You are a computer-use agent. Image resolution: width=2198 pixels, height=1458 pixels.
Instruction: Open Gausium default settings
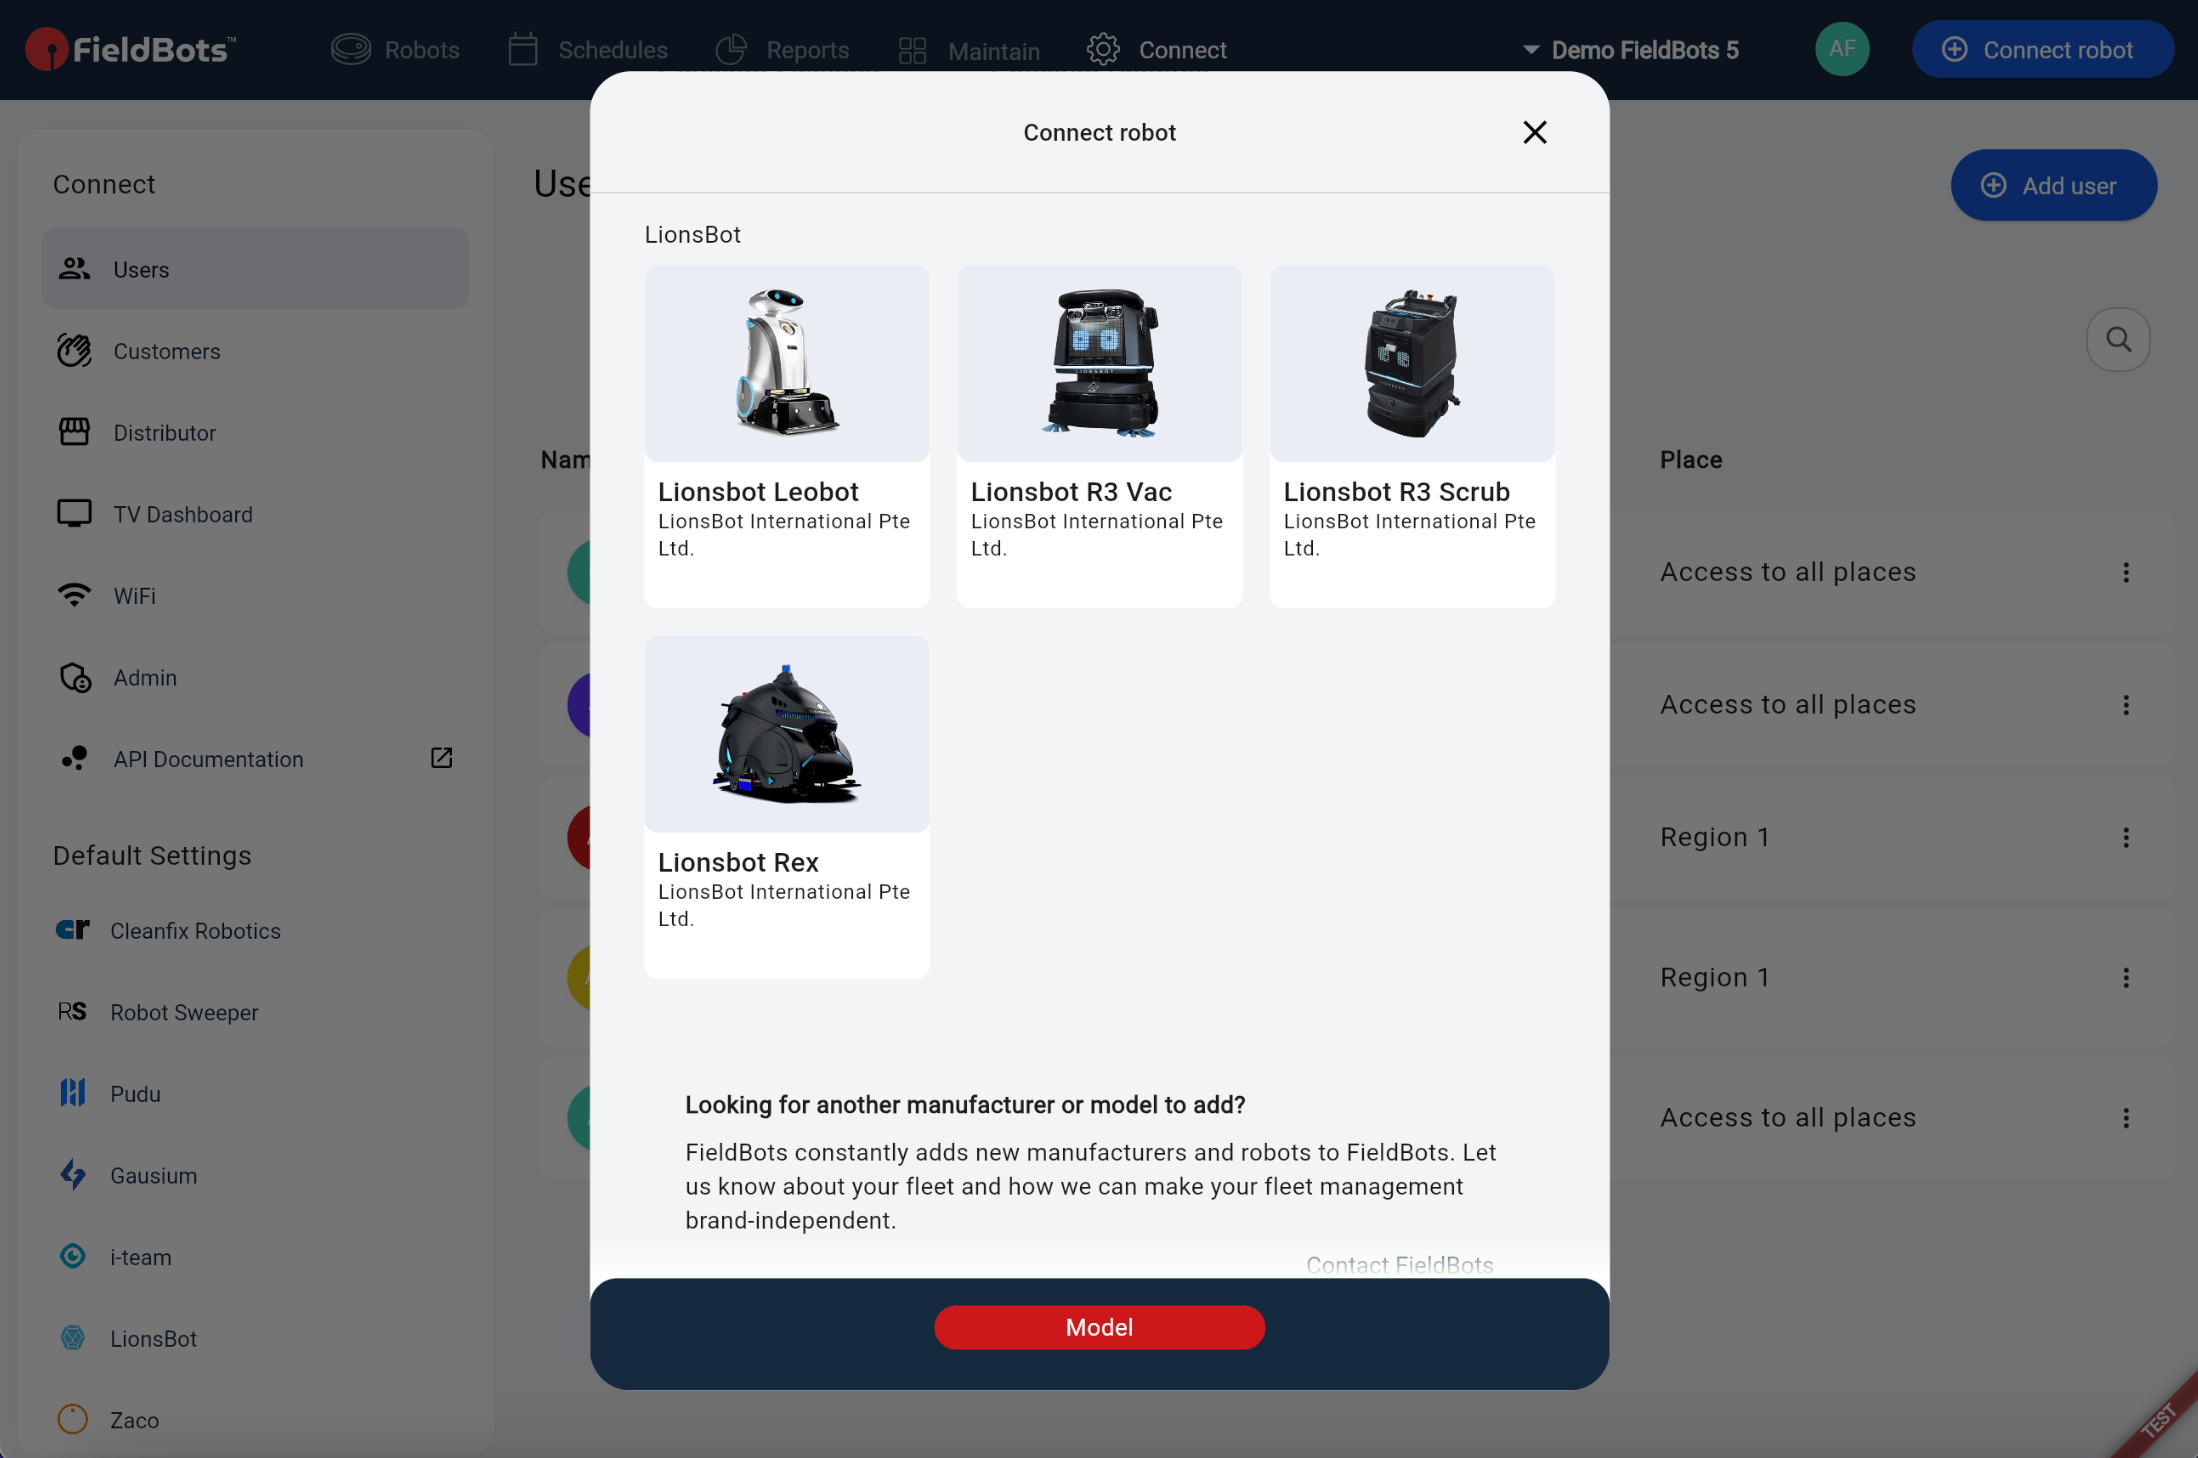(x=255, y=1175)
